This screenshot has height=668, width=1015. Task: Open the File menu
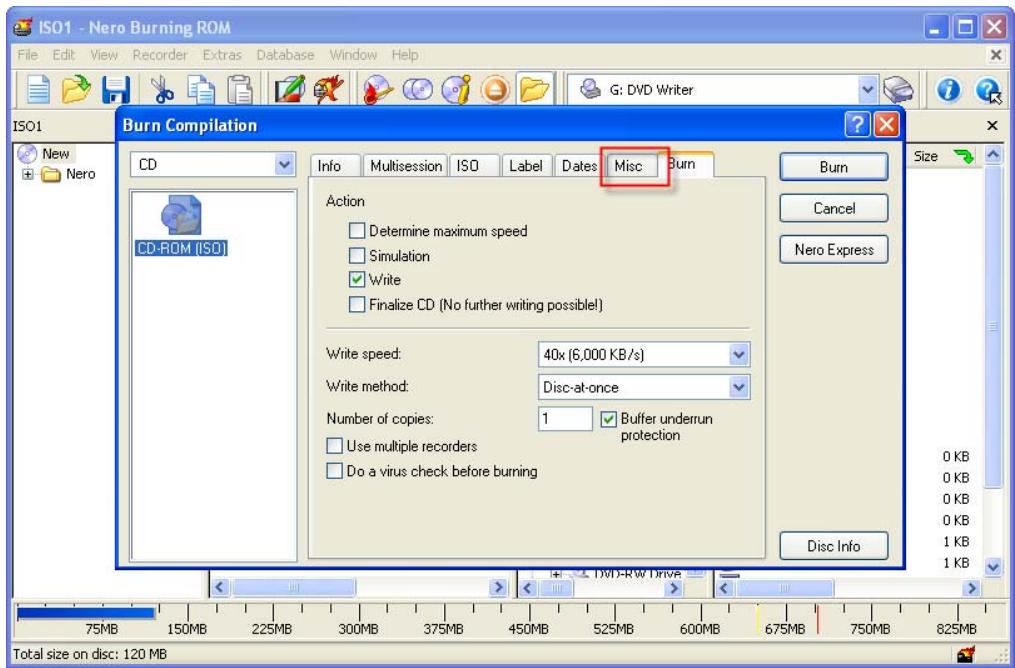(28, 55)
